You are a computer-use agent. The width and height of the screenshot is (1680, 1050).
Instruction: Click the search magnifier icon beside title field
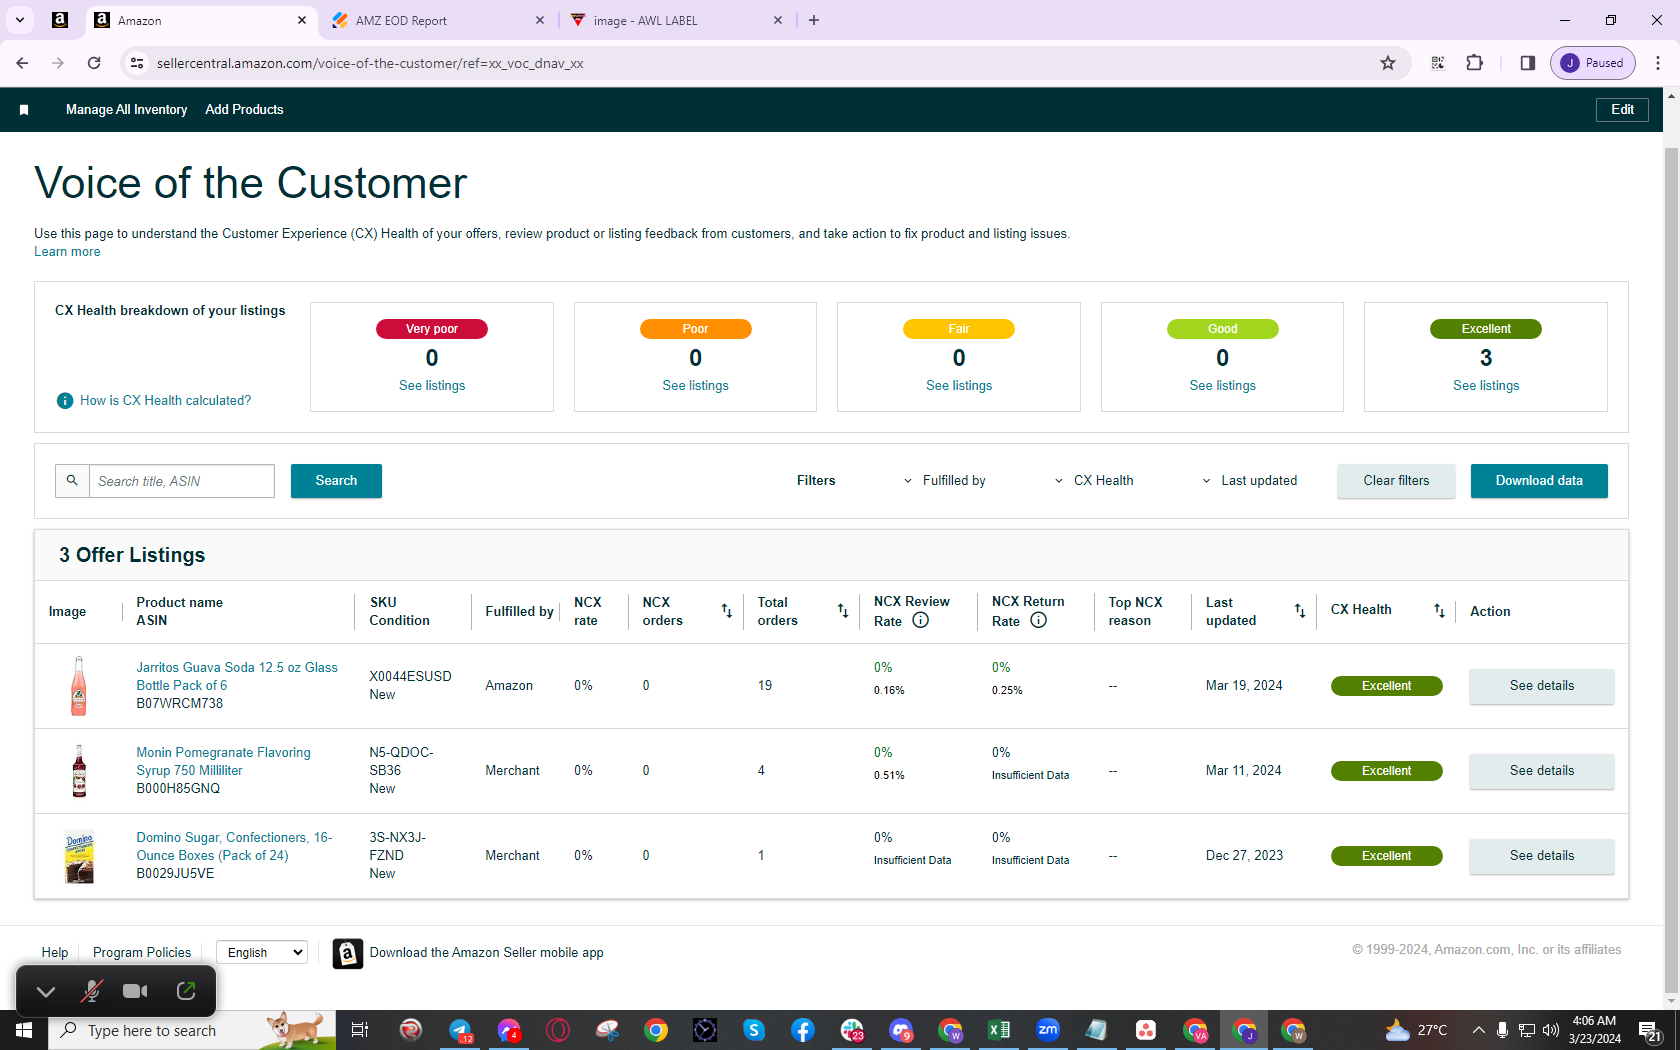(x=72, y=481)
